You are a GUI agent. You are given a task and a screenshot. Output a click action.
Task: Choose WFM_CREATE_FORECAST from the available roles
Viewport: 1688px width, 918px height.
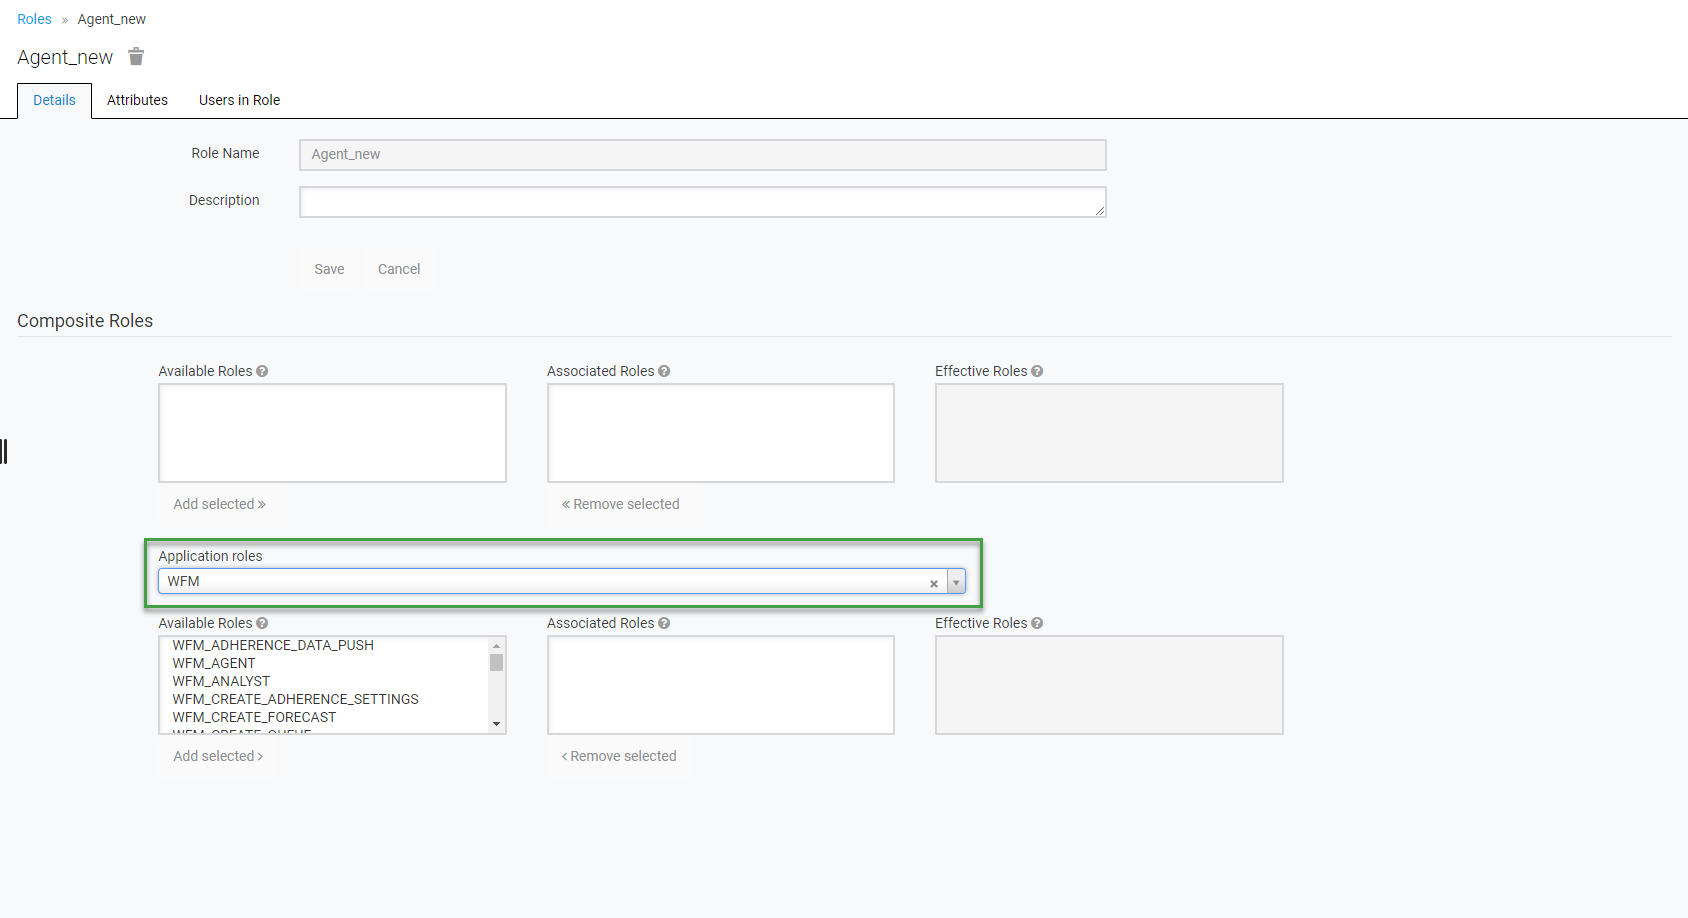[x=254, y=717]
